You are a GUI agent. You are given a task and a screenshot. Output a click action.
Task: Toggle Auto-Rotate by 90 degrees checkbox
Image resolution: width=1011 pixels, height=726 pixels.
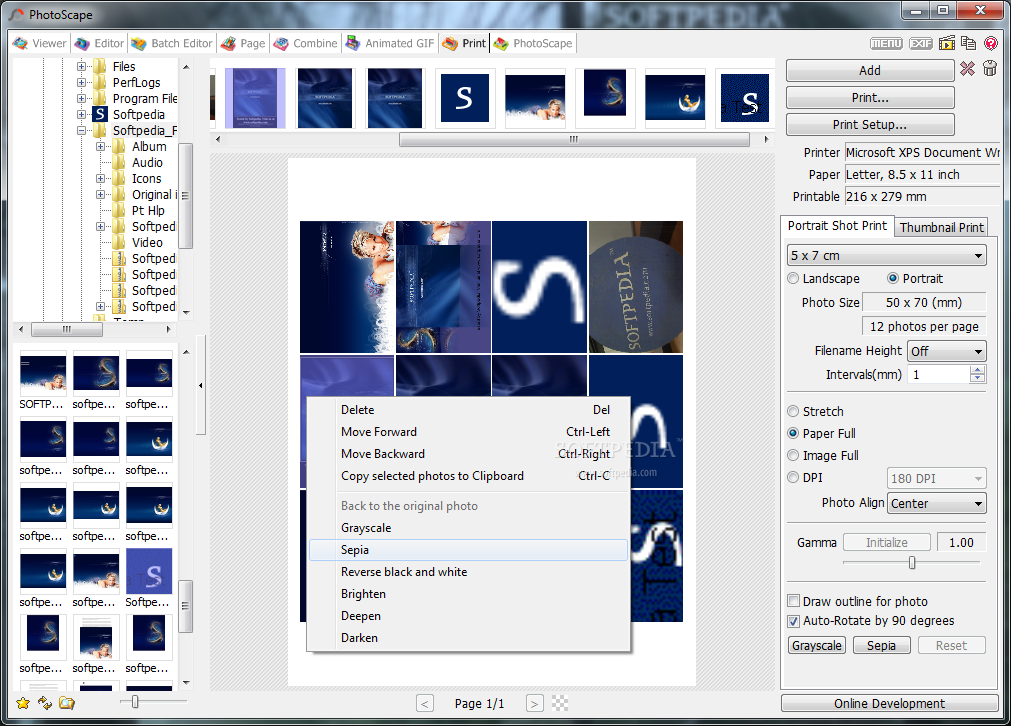pyautogui.click(x=794, y=621)
